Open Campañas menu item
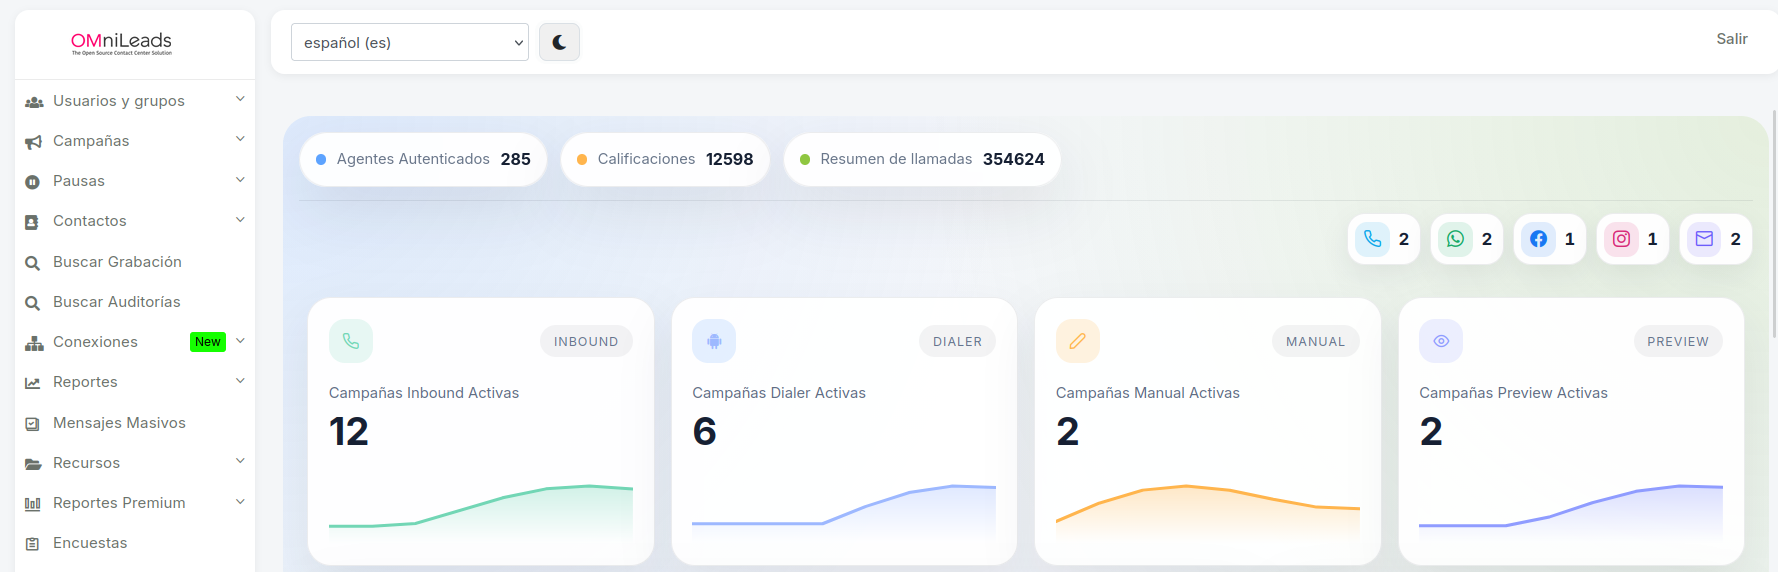This screenshot has height=572, width=1778. [x=135, y=141]
